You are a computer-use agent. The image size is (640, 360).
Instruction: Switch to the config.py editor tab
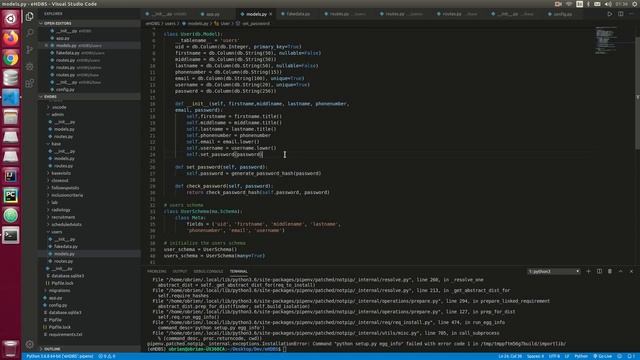pos(562,14)
